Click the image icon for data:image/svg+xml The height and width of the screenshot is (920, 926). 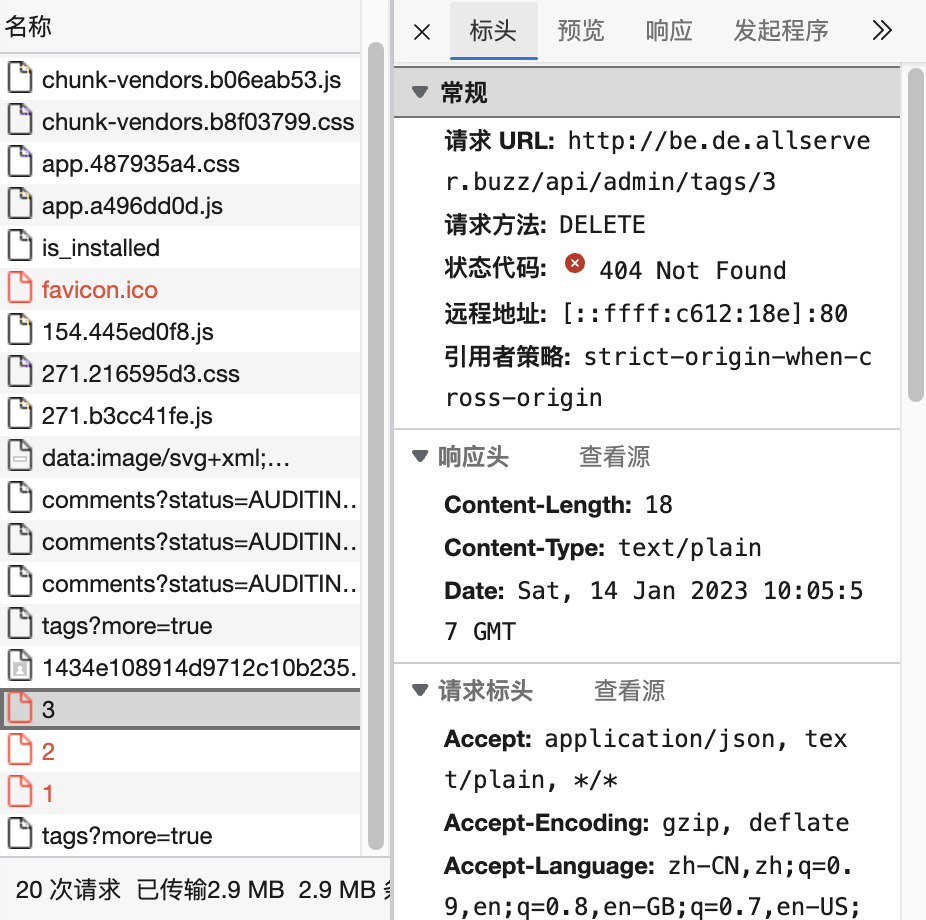[x=20, y=456]
